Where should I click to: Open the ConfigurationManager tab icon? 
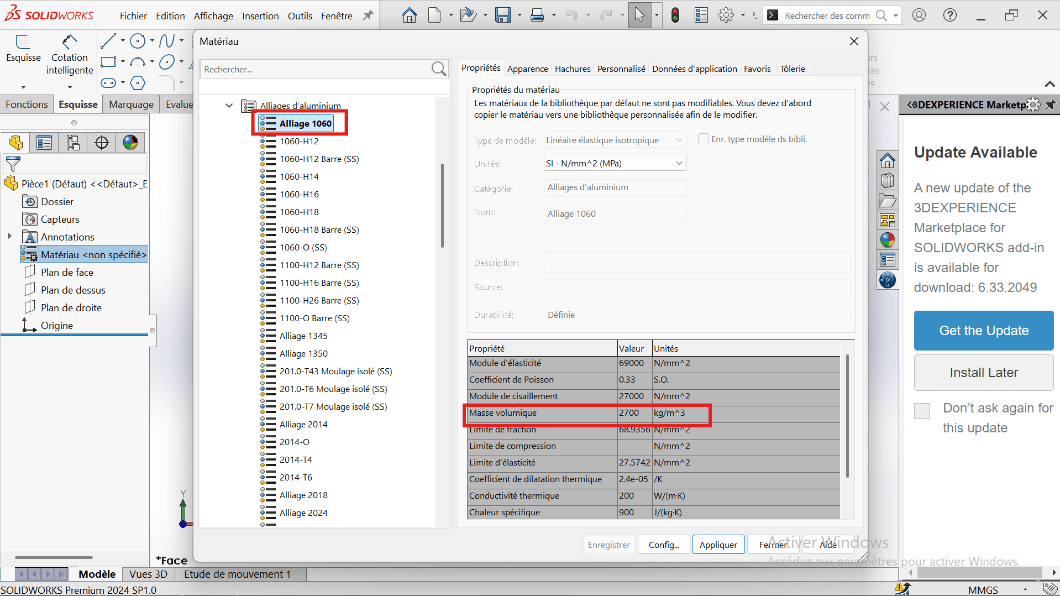(x=73, y=142)
